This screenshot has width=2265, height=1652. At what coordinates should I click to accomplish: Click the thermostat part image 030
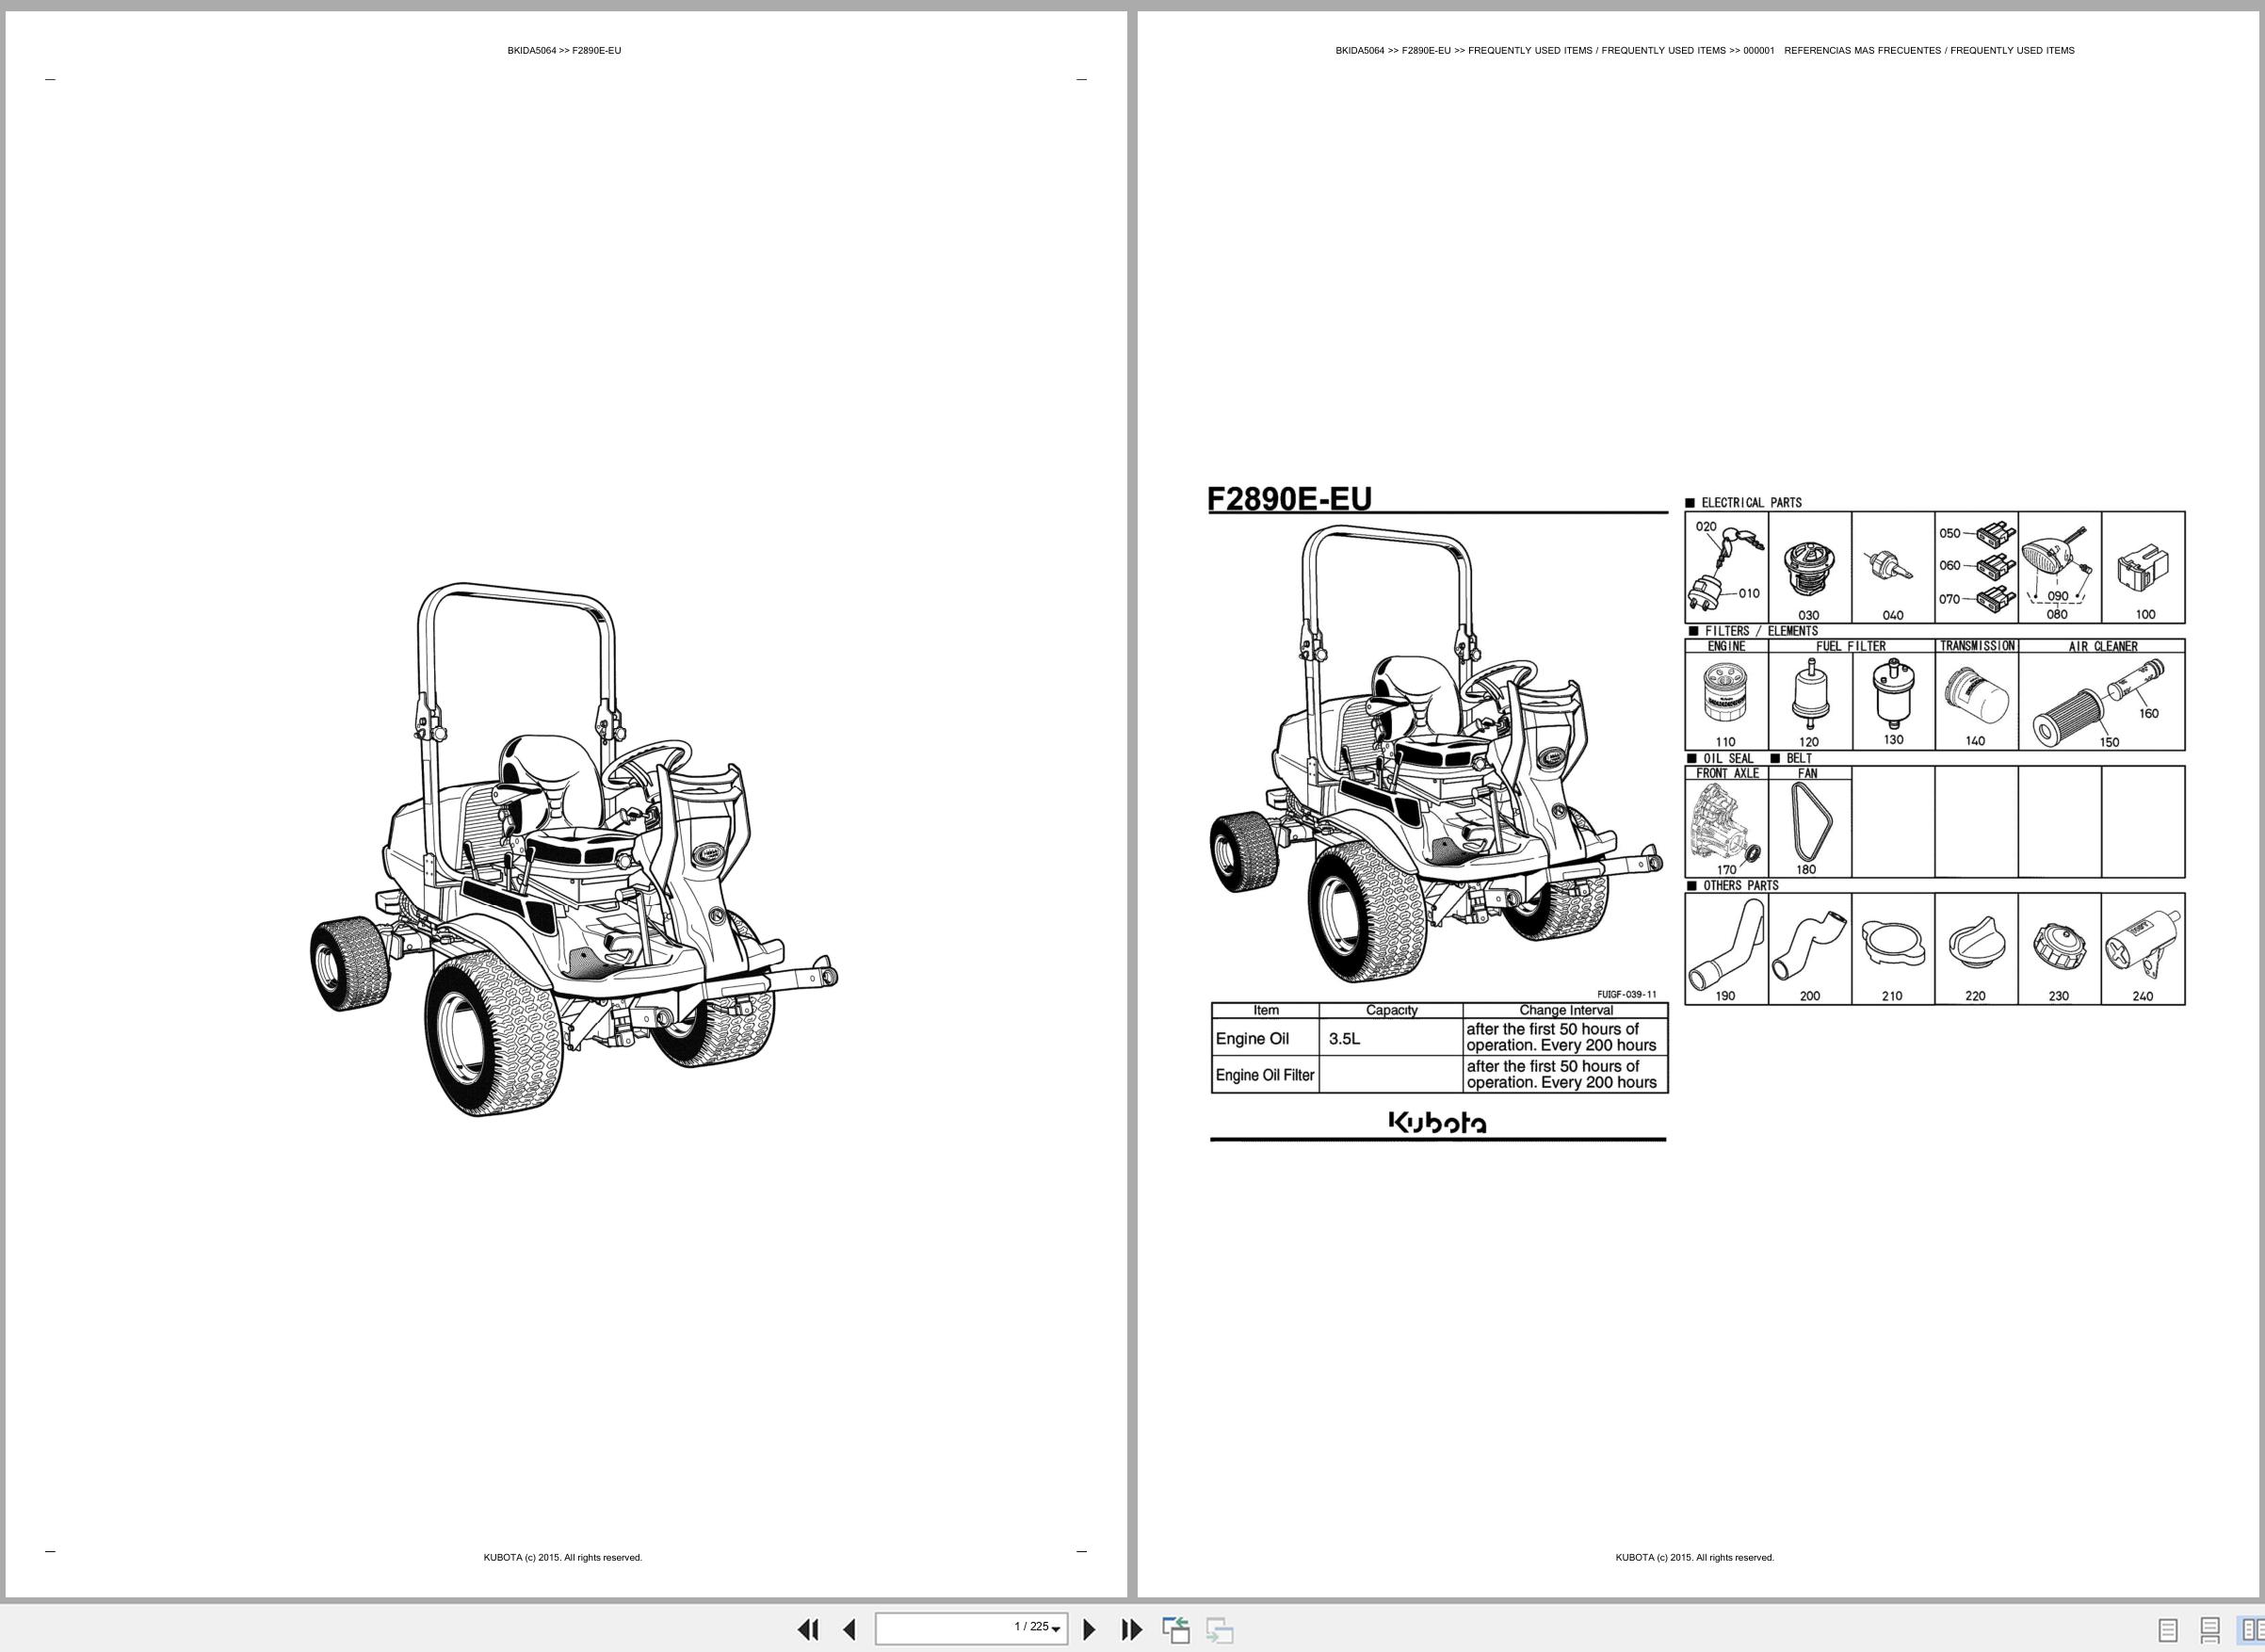1809,571
